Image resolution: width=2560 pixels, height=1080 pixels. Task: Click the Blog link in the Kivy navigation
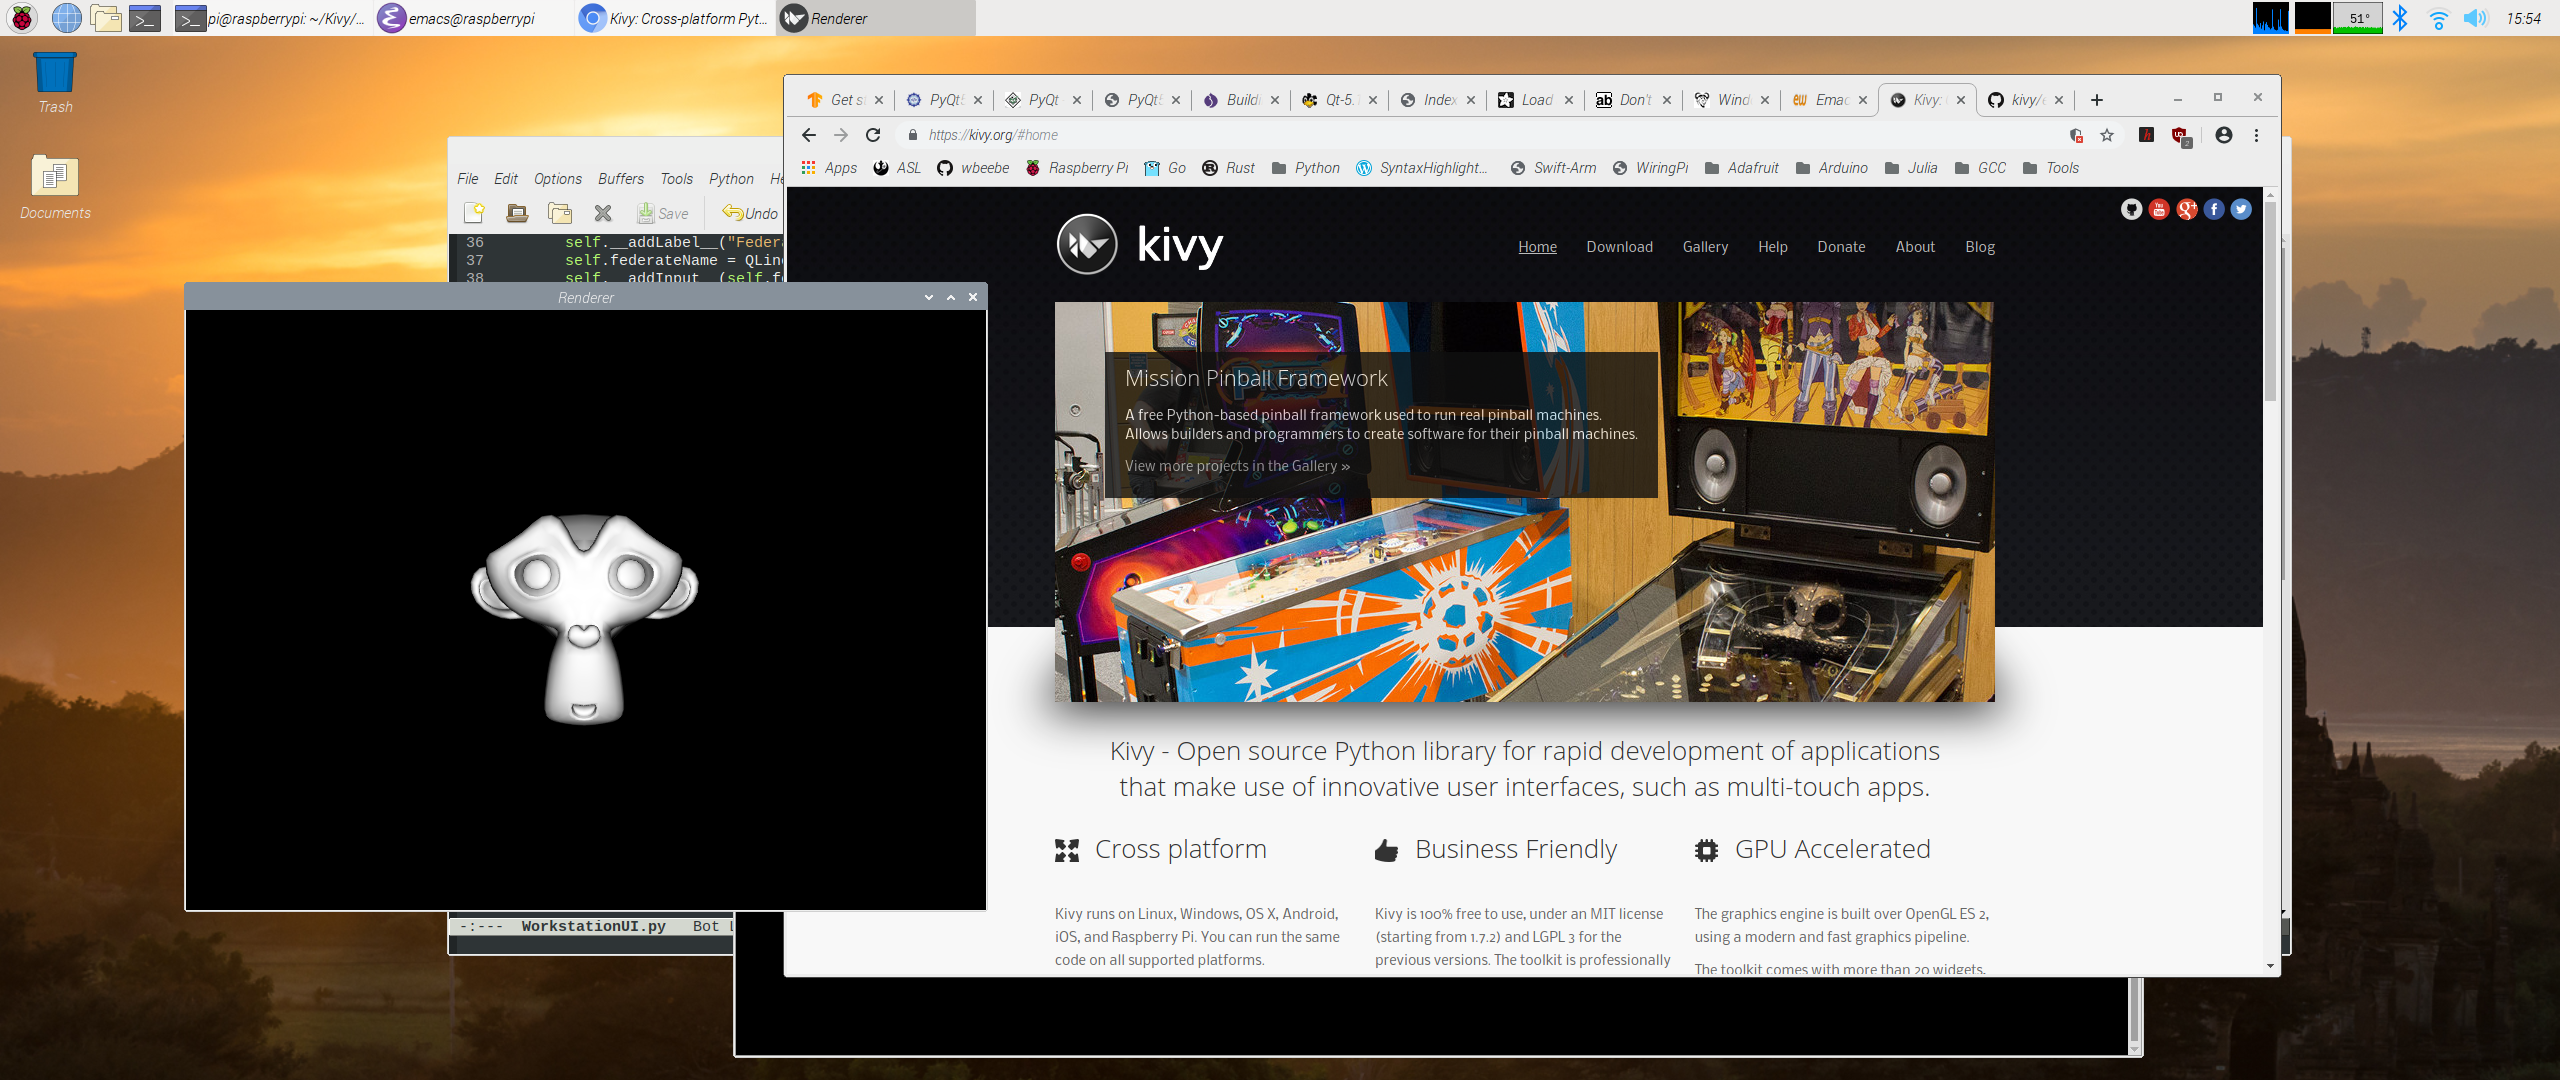click(1980, 247)
